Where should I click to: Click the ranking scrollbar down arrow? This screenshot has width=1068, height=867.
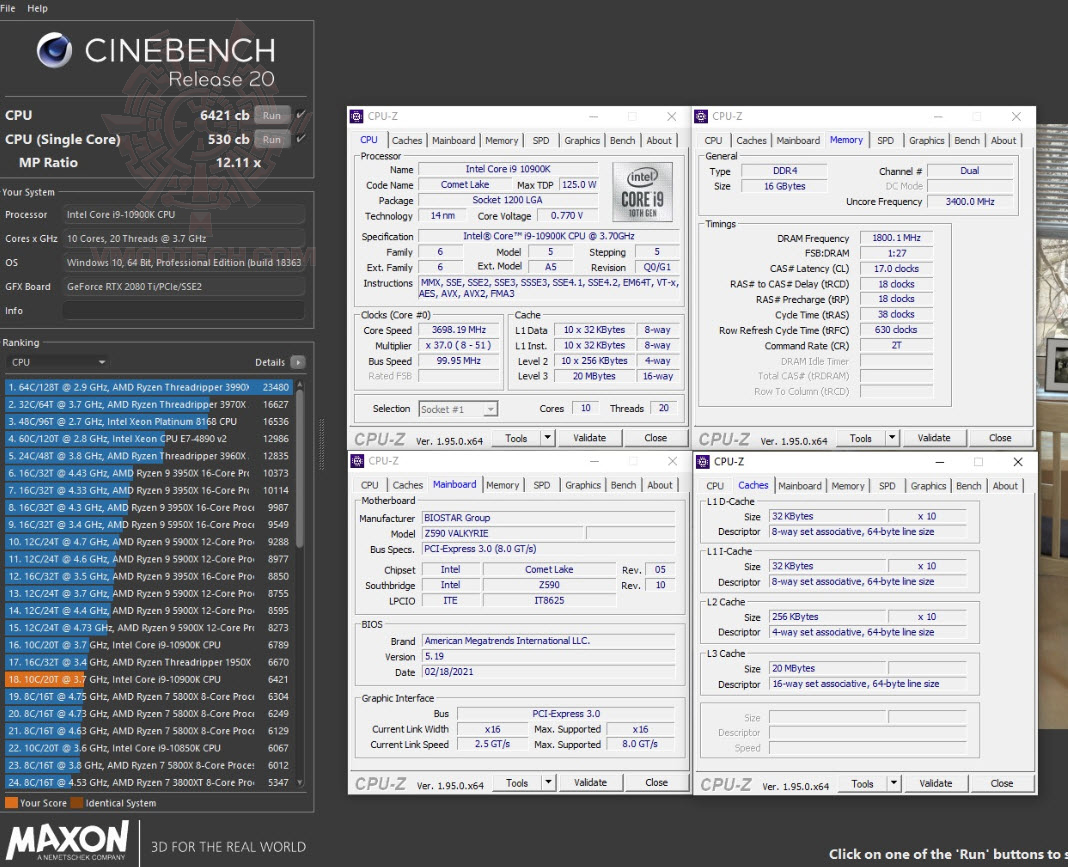pyautogui.click(x=300, y=783)
